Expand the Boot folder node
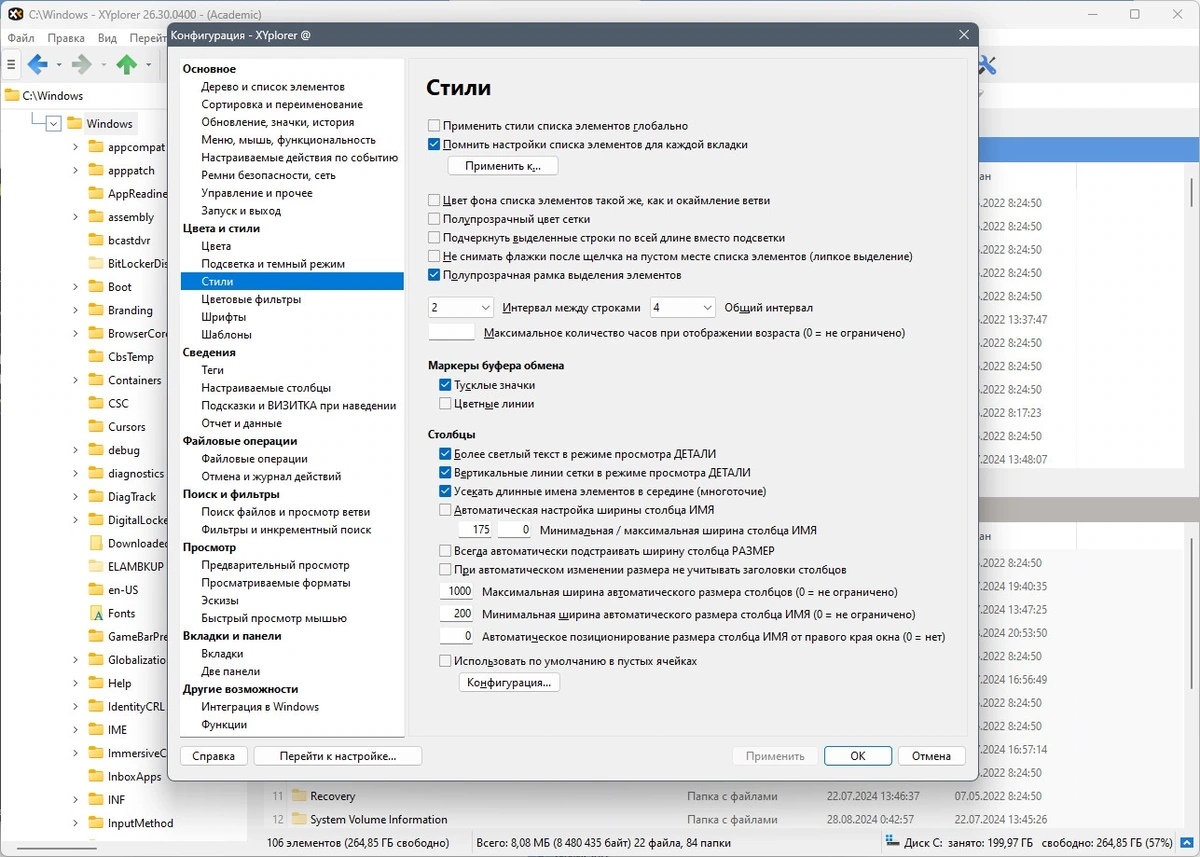The height and width of the screenshot is (857, 1200). [75, 287]
